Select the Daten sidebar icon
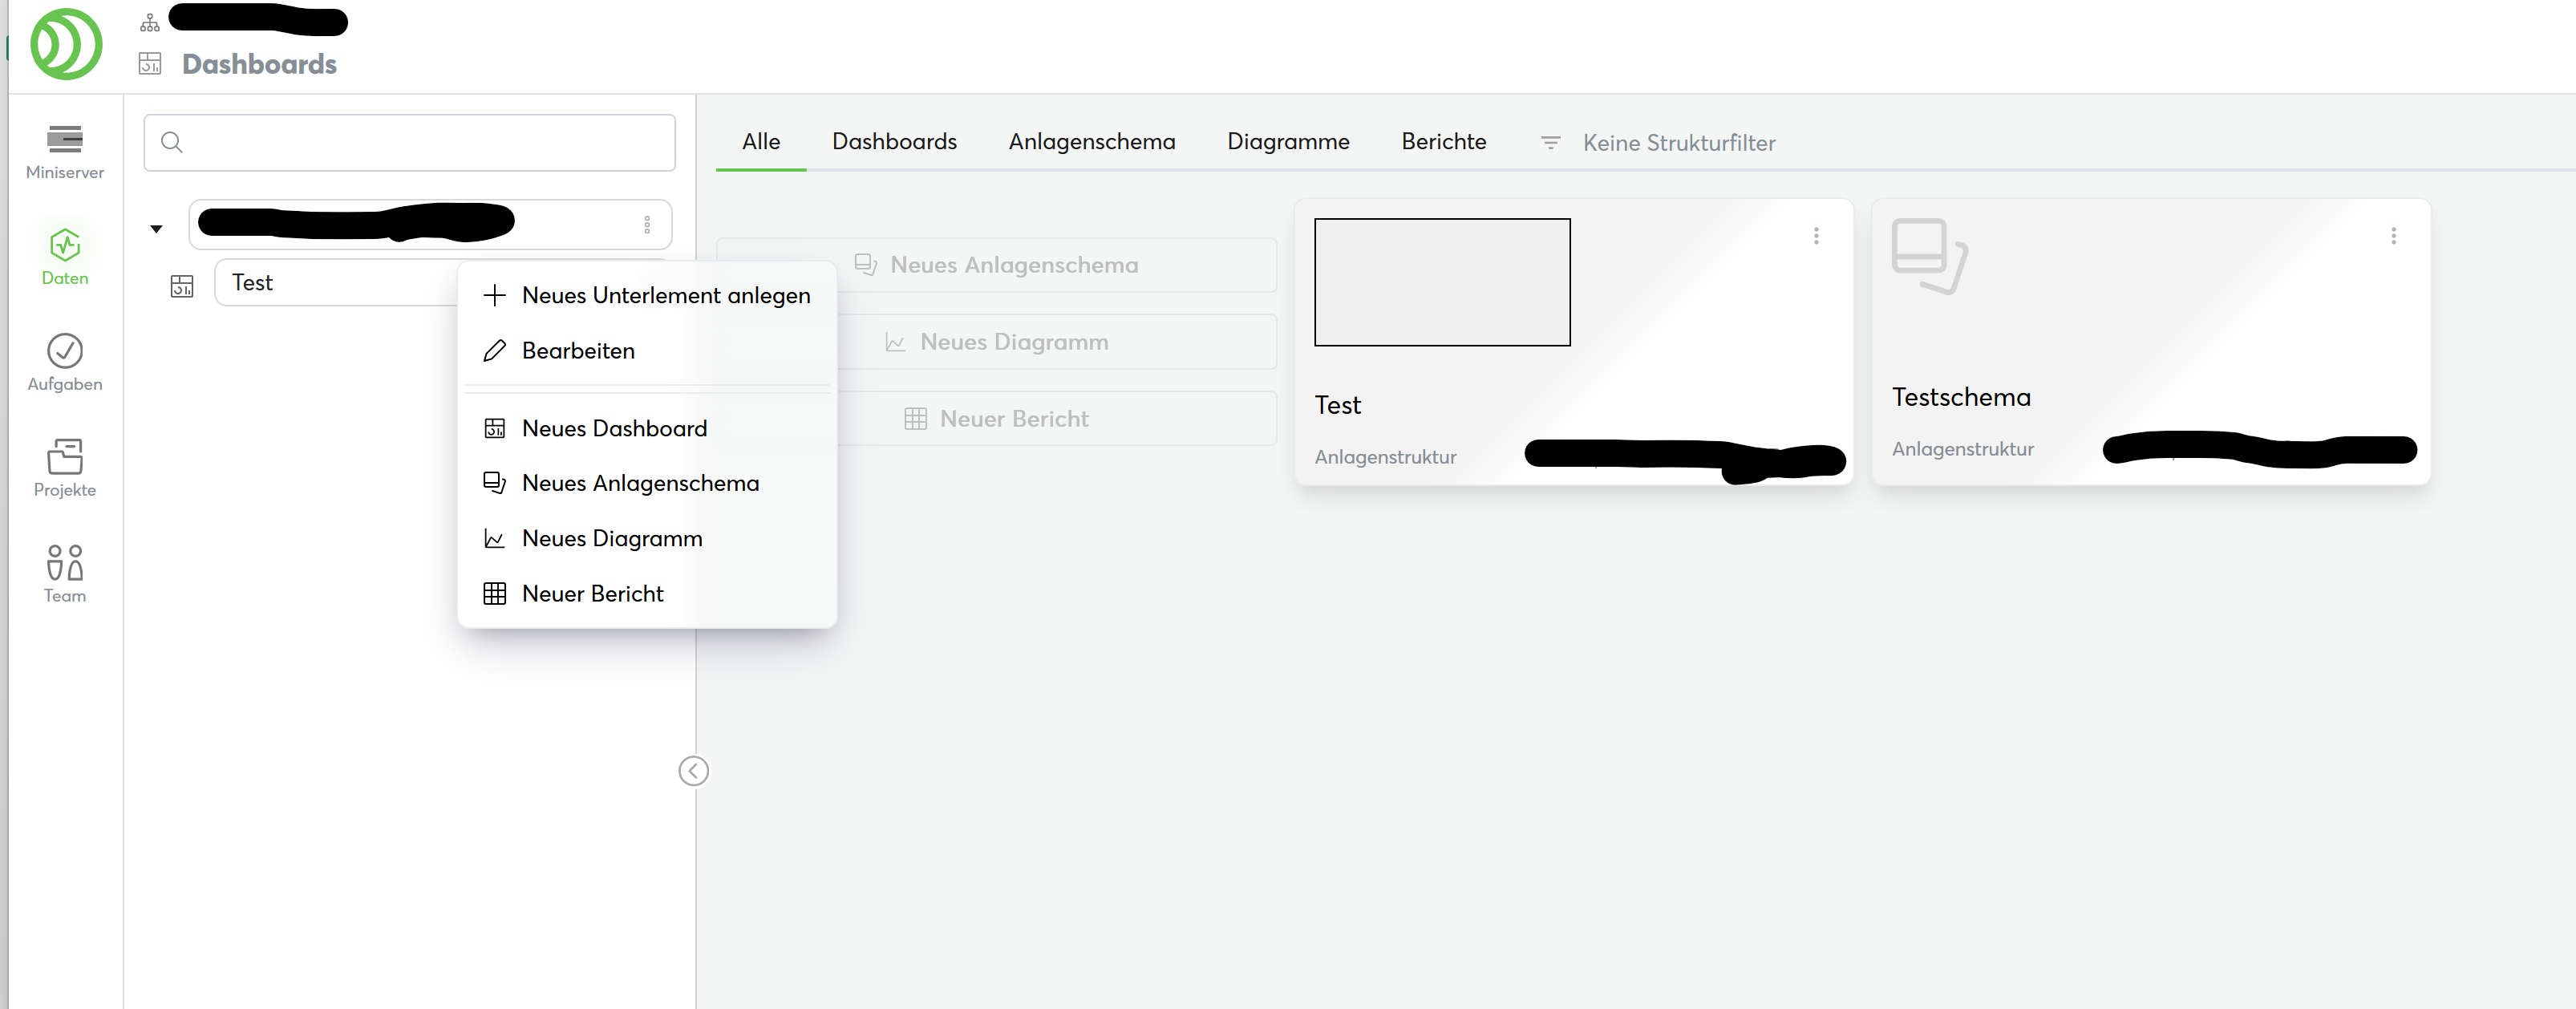Viewport: 2576px width, 1009px height. point(65,256)
